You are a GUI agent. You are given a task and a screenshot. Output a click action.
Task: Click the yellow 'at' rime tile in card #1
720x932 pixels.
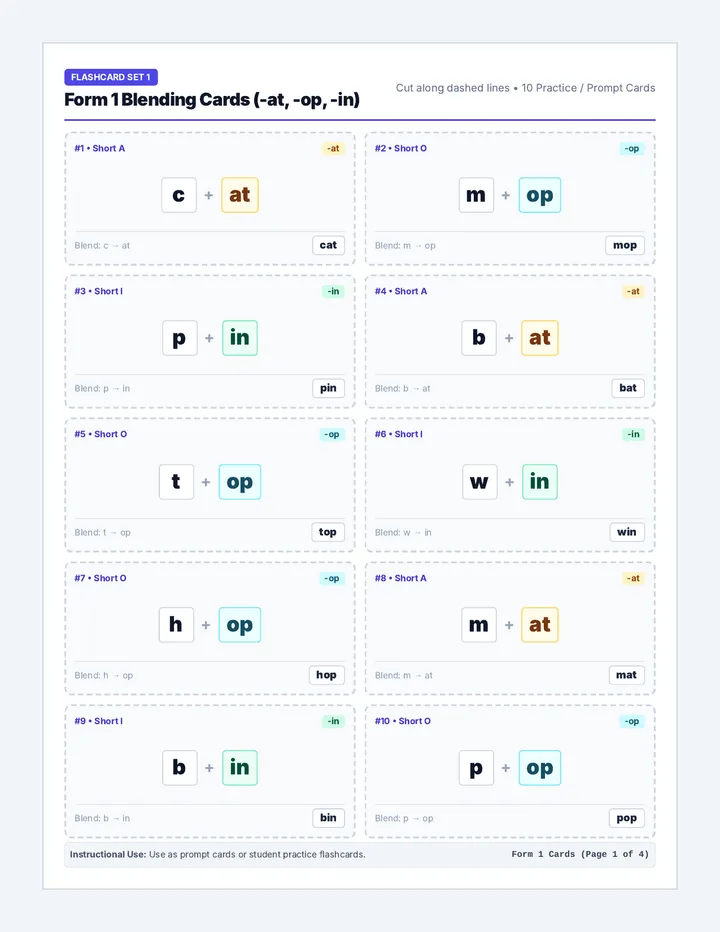point(240,195)
